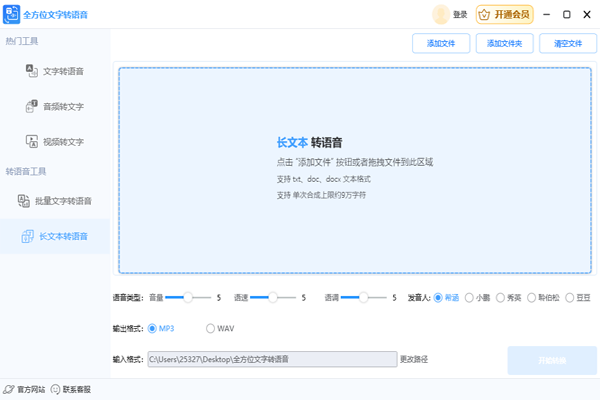
Task: Click the user avatar icon
Action: click(x=441, y=15)
